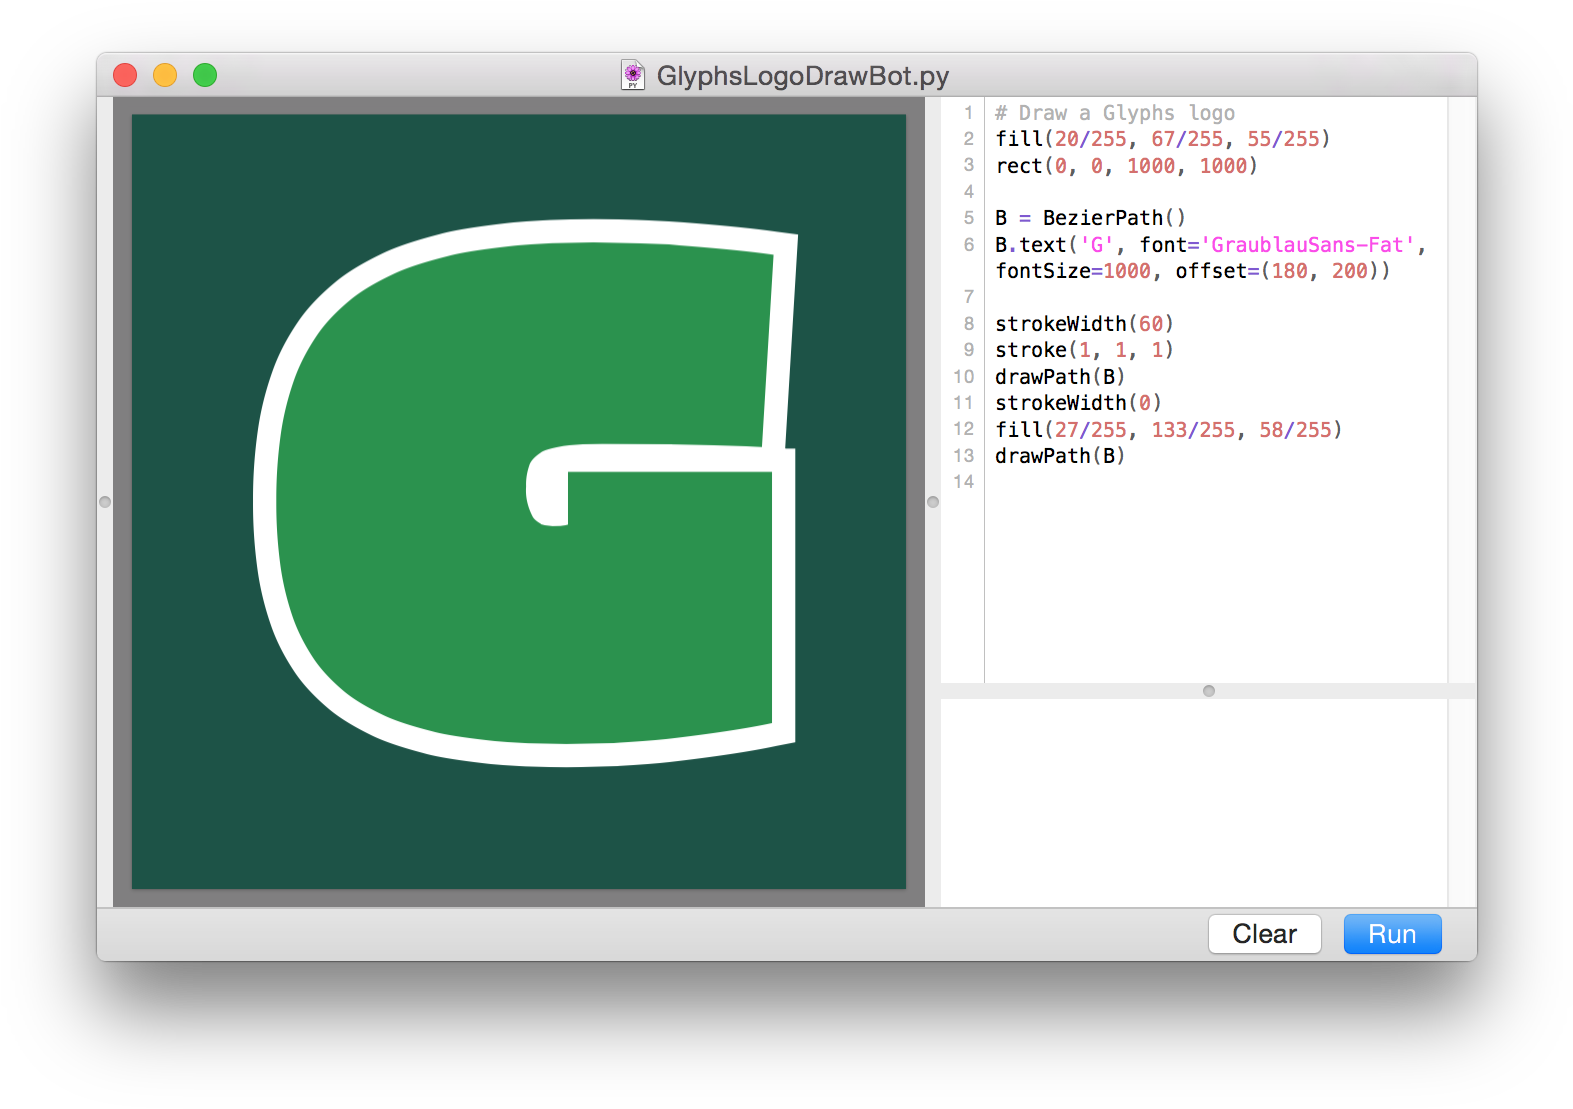Click the comment line '# Draw a Glyphs logo'

pyautogui.click(x=1115, y=113)
